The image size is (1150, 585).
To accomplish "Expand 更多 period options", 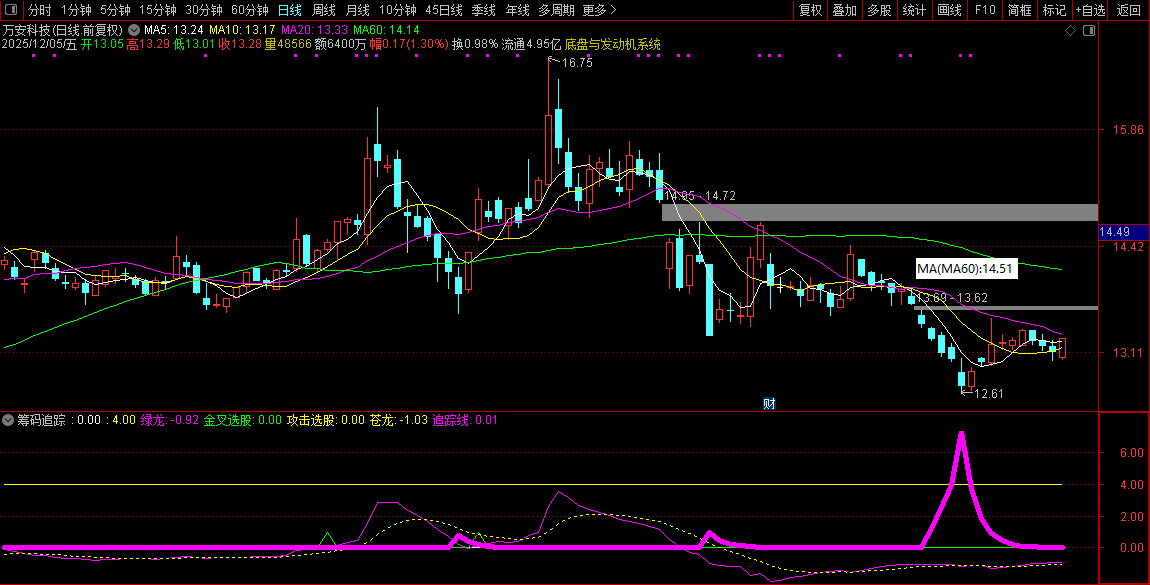I will [x=599, y=10].
